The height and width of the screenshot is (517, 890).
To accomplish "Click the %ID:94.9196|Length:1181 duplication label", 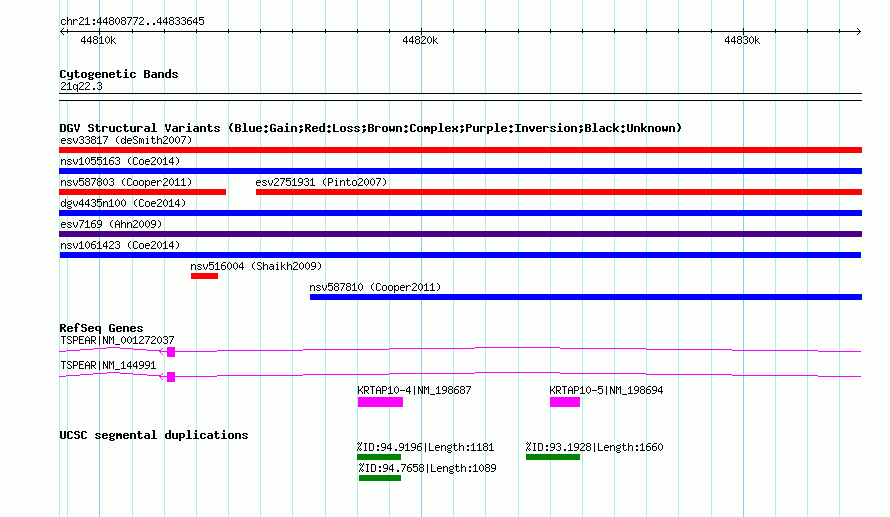I will (x=426, y=447).
